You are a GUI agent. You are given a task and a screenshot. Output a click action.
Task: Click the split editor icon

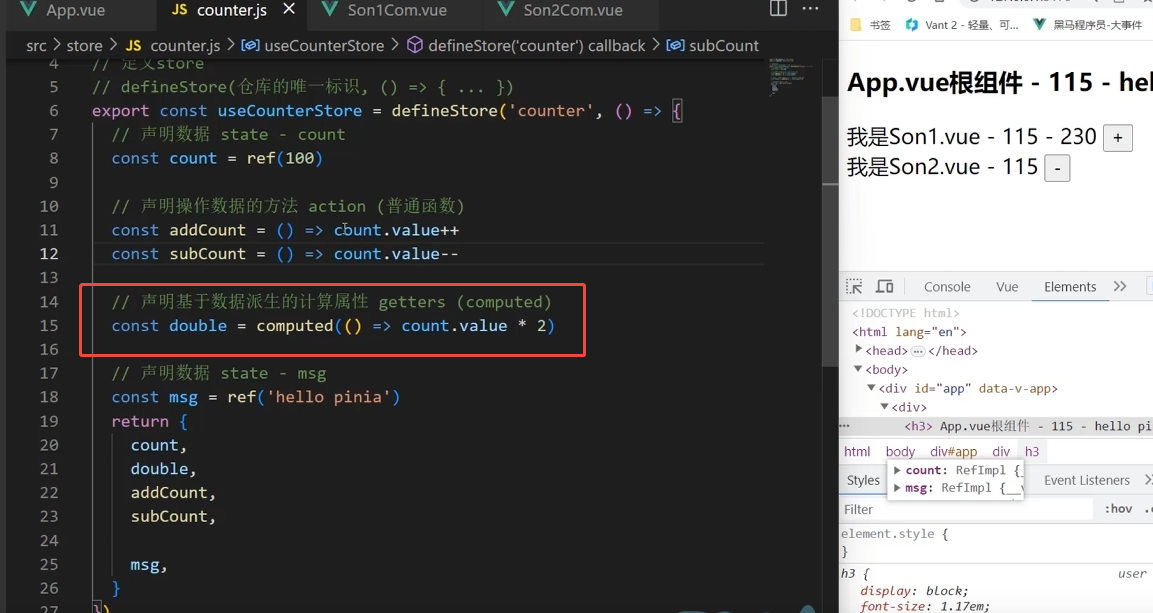[x=778, y=9]
